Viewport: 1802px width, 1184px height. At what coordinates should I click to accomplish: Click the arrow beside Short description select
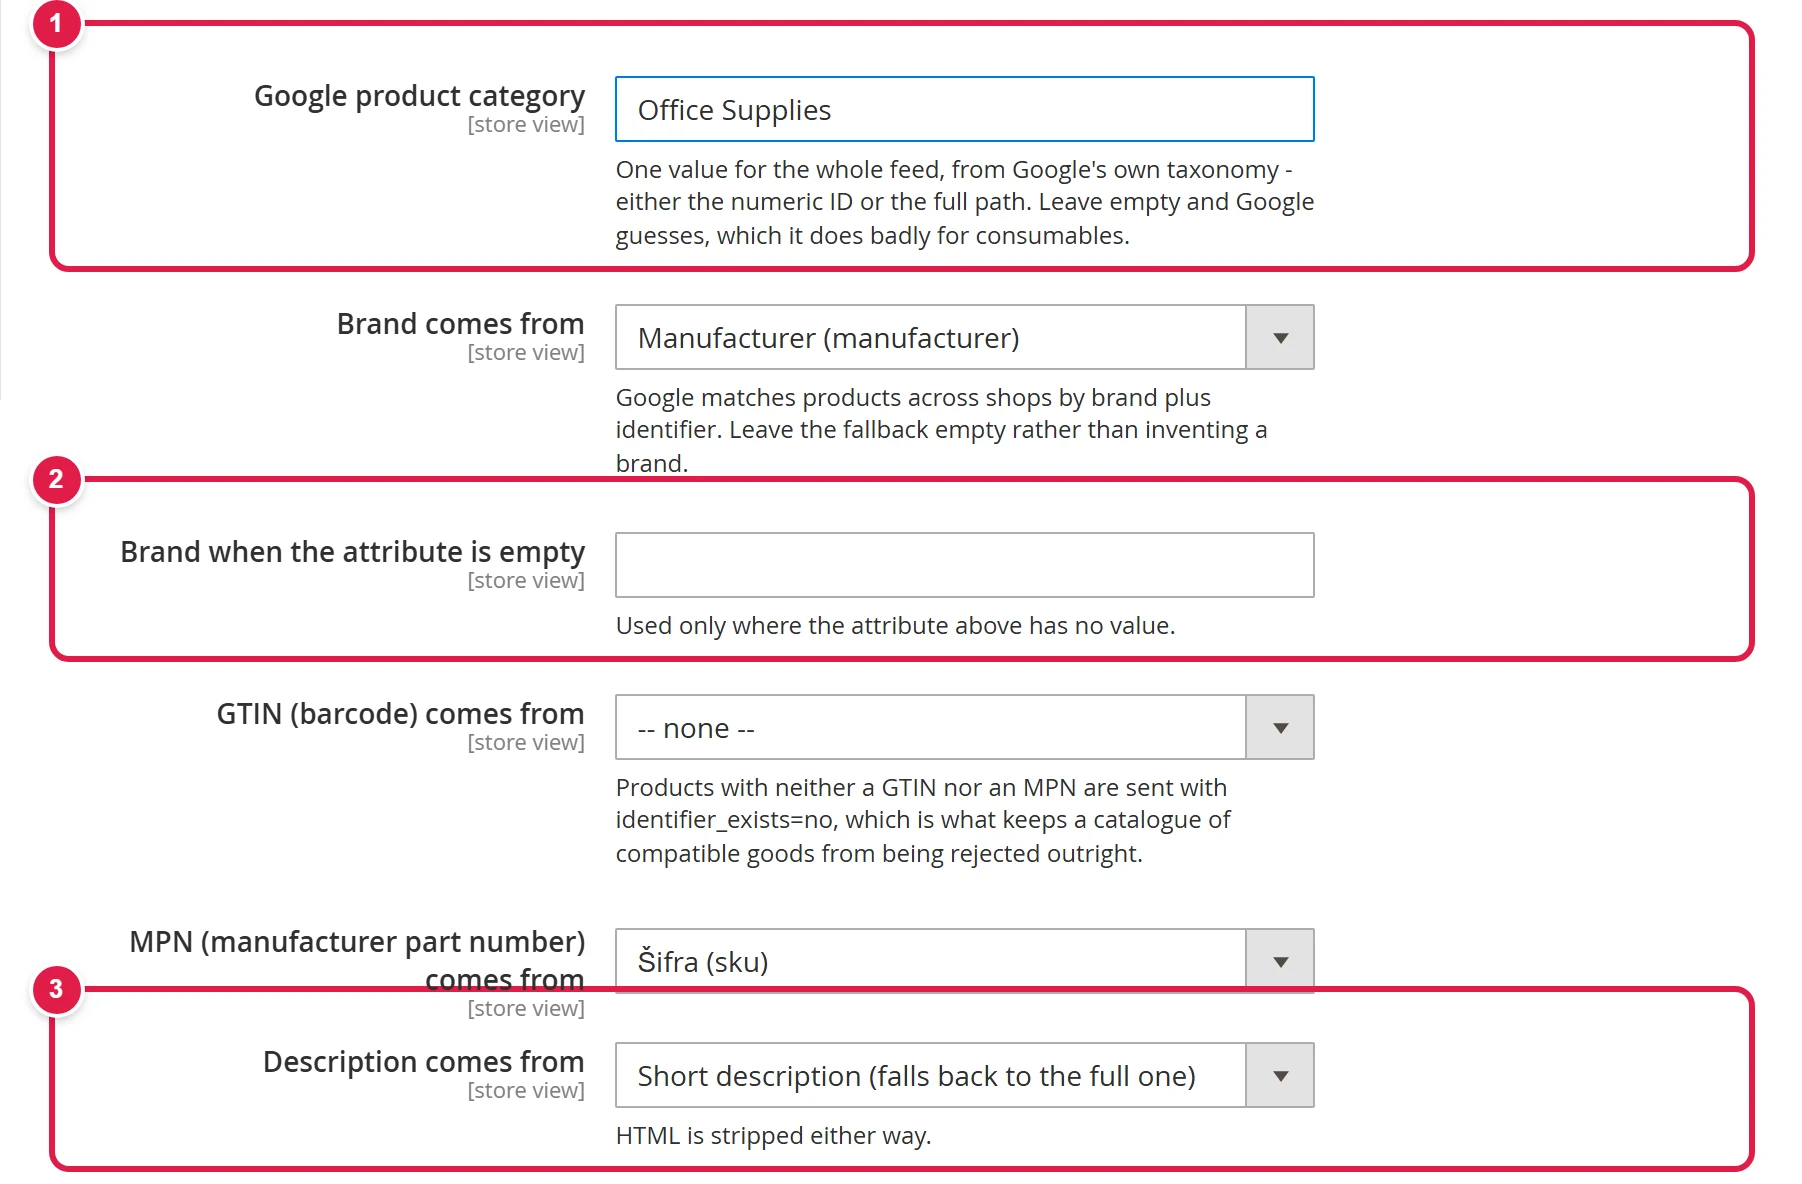pyautogui.click(x=1280, y=1075)
